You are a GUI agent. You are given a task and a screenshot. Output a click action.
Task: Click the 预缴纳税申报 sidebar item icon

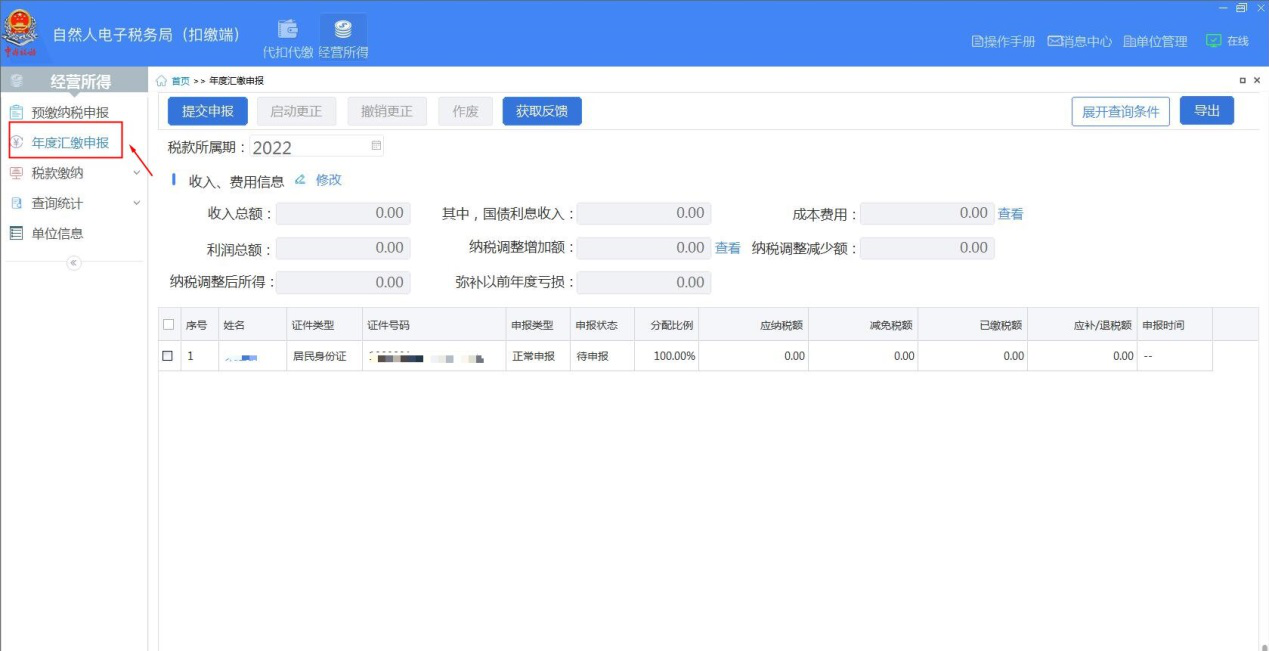(x=16, y=113)
